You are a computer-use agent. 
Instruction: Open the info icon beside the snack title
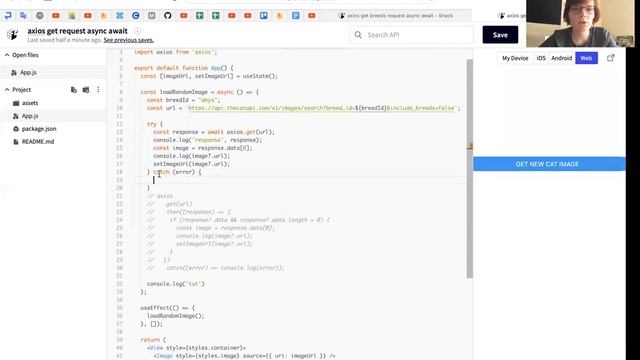click(138, 31)
